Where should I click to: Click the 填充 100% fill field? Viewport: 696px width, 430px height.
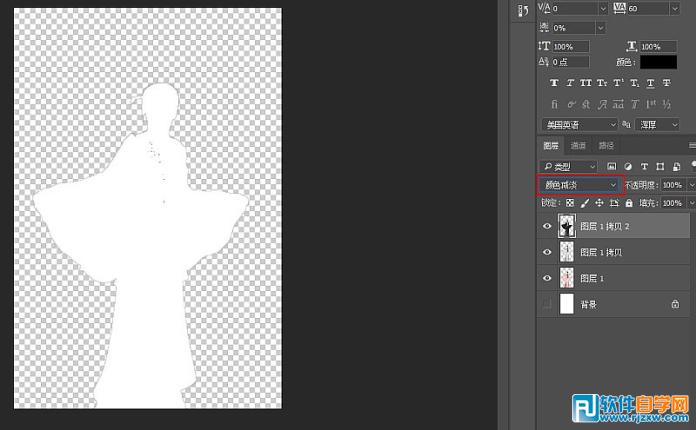tap(673, 203)
